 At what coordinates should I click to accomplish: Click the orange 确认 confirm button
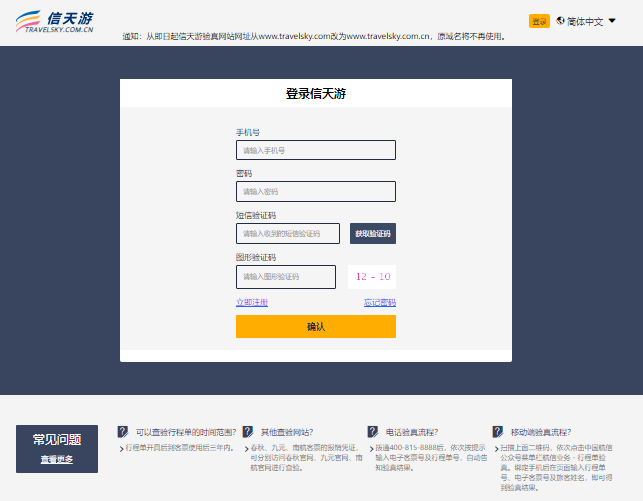(x=316, y=326)
